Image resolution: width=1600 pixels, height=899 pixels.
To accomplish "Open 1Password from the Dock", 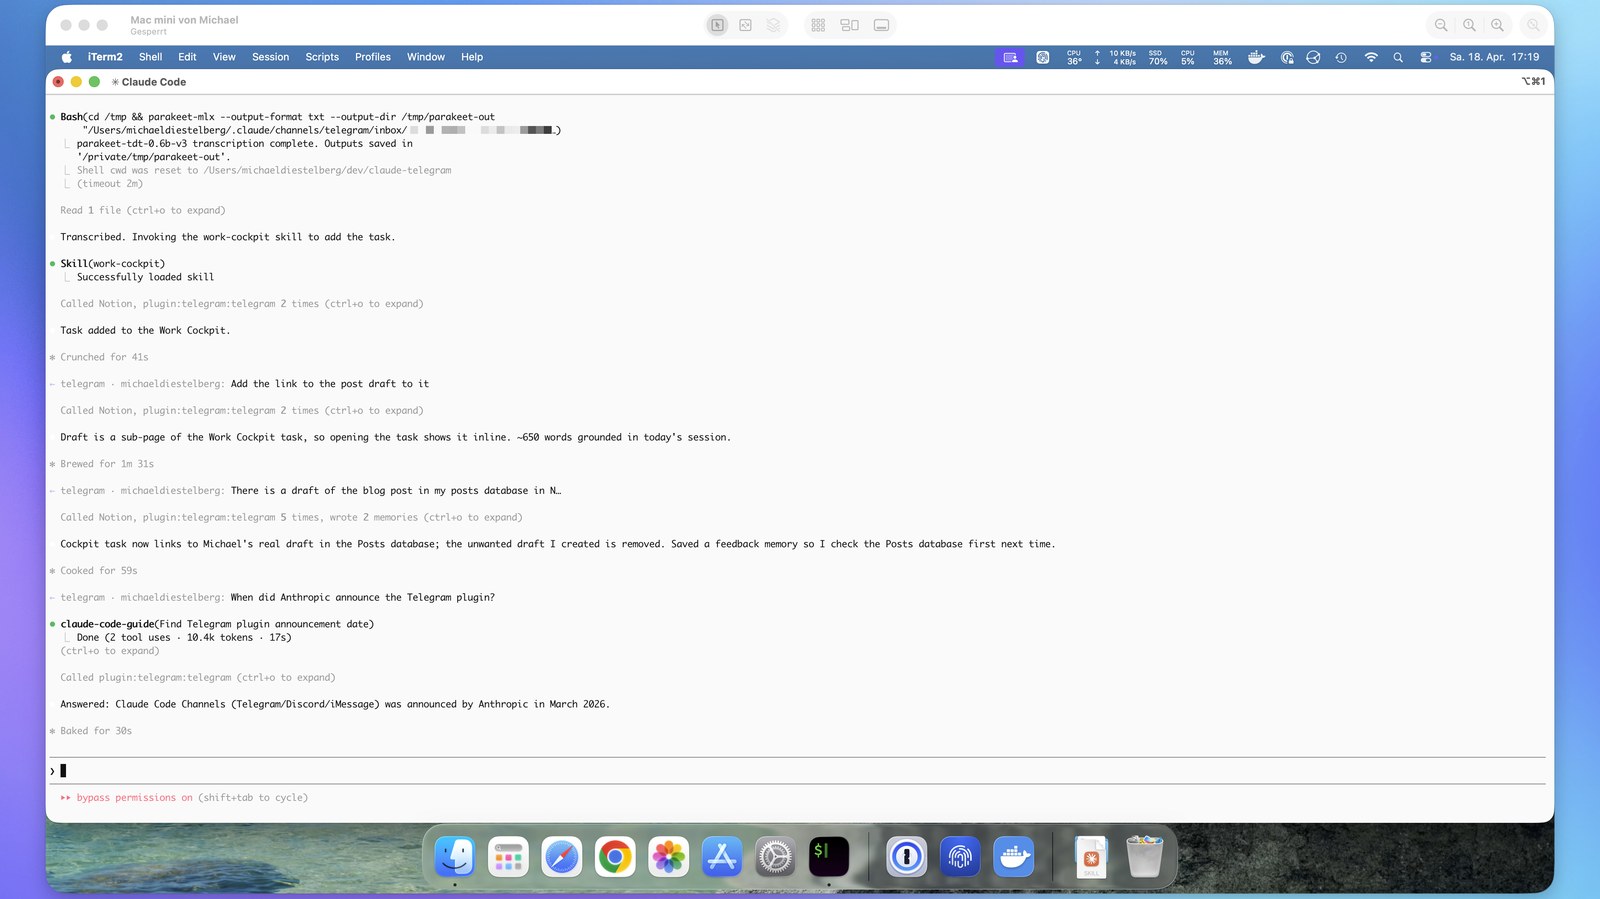I will [907, 857].
